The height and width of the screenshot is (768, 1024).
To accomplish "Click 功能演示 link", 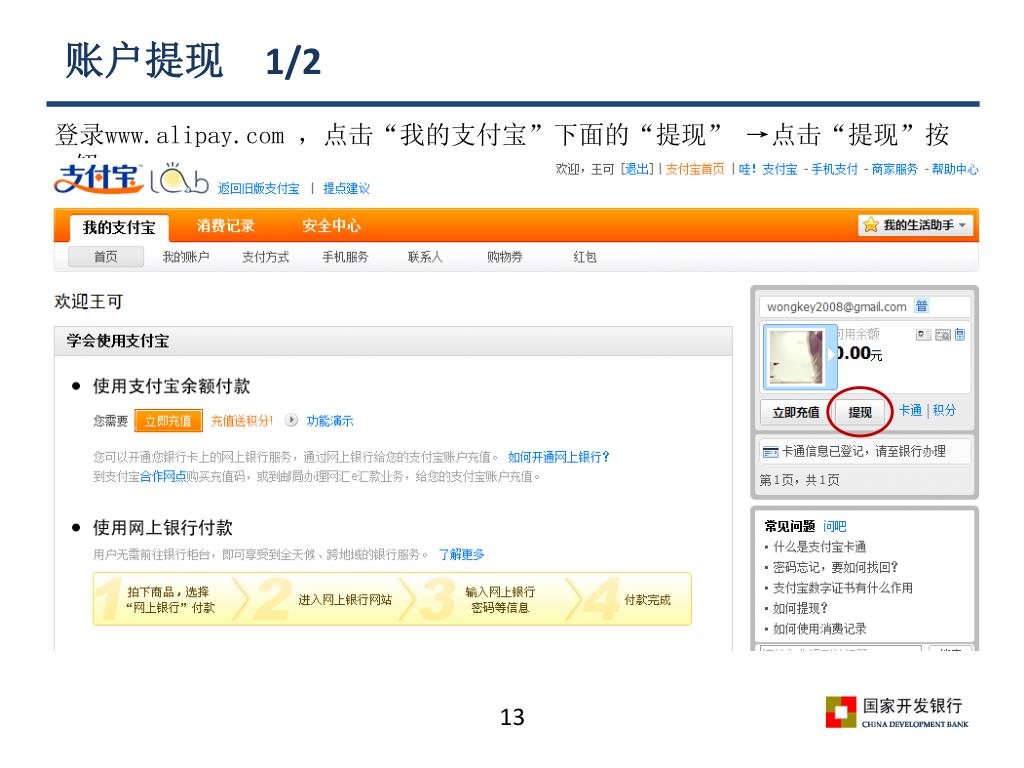I will [330, 421].
